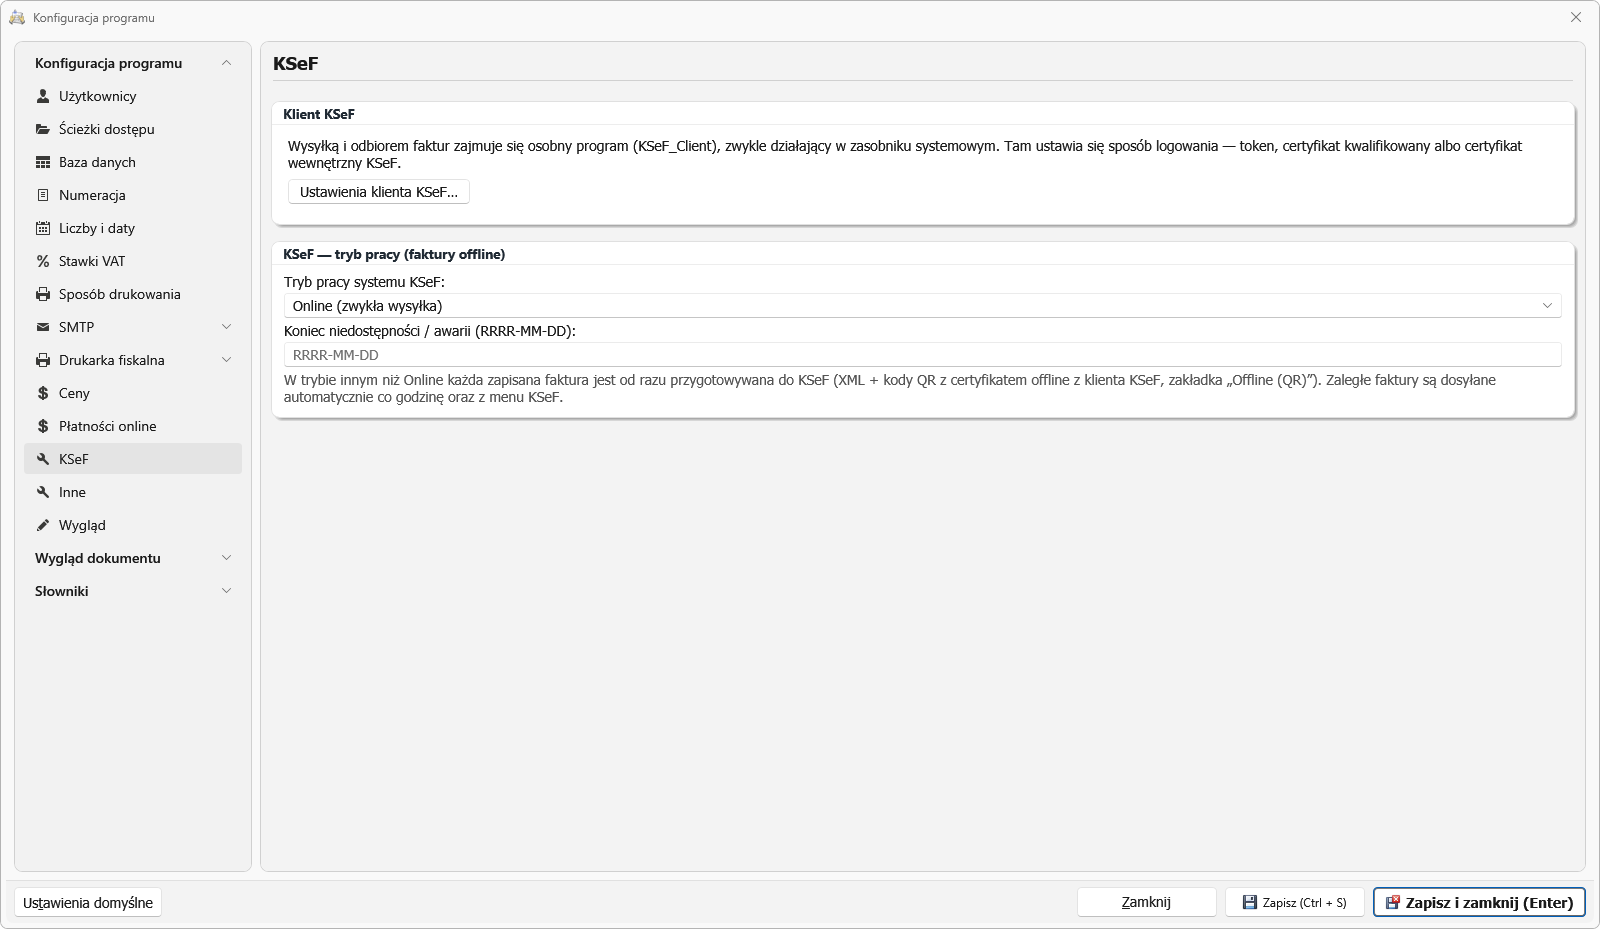This screenshot has width=1600, height=929.
Task: Focus the Koniec niedostępności date field
Action: 922,355
